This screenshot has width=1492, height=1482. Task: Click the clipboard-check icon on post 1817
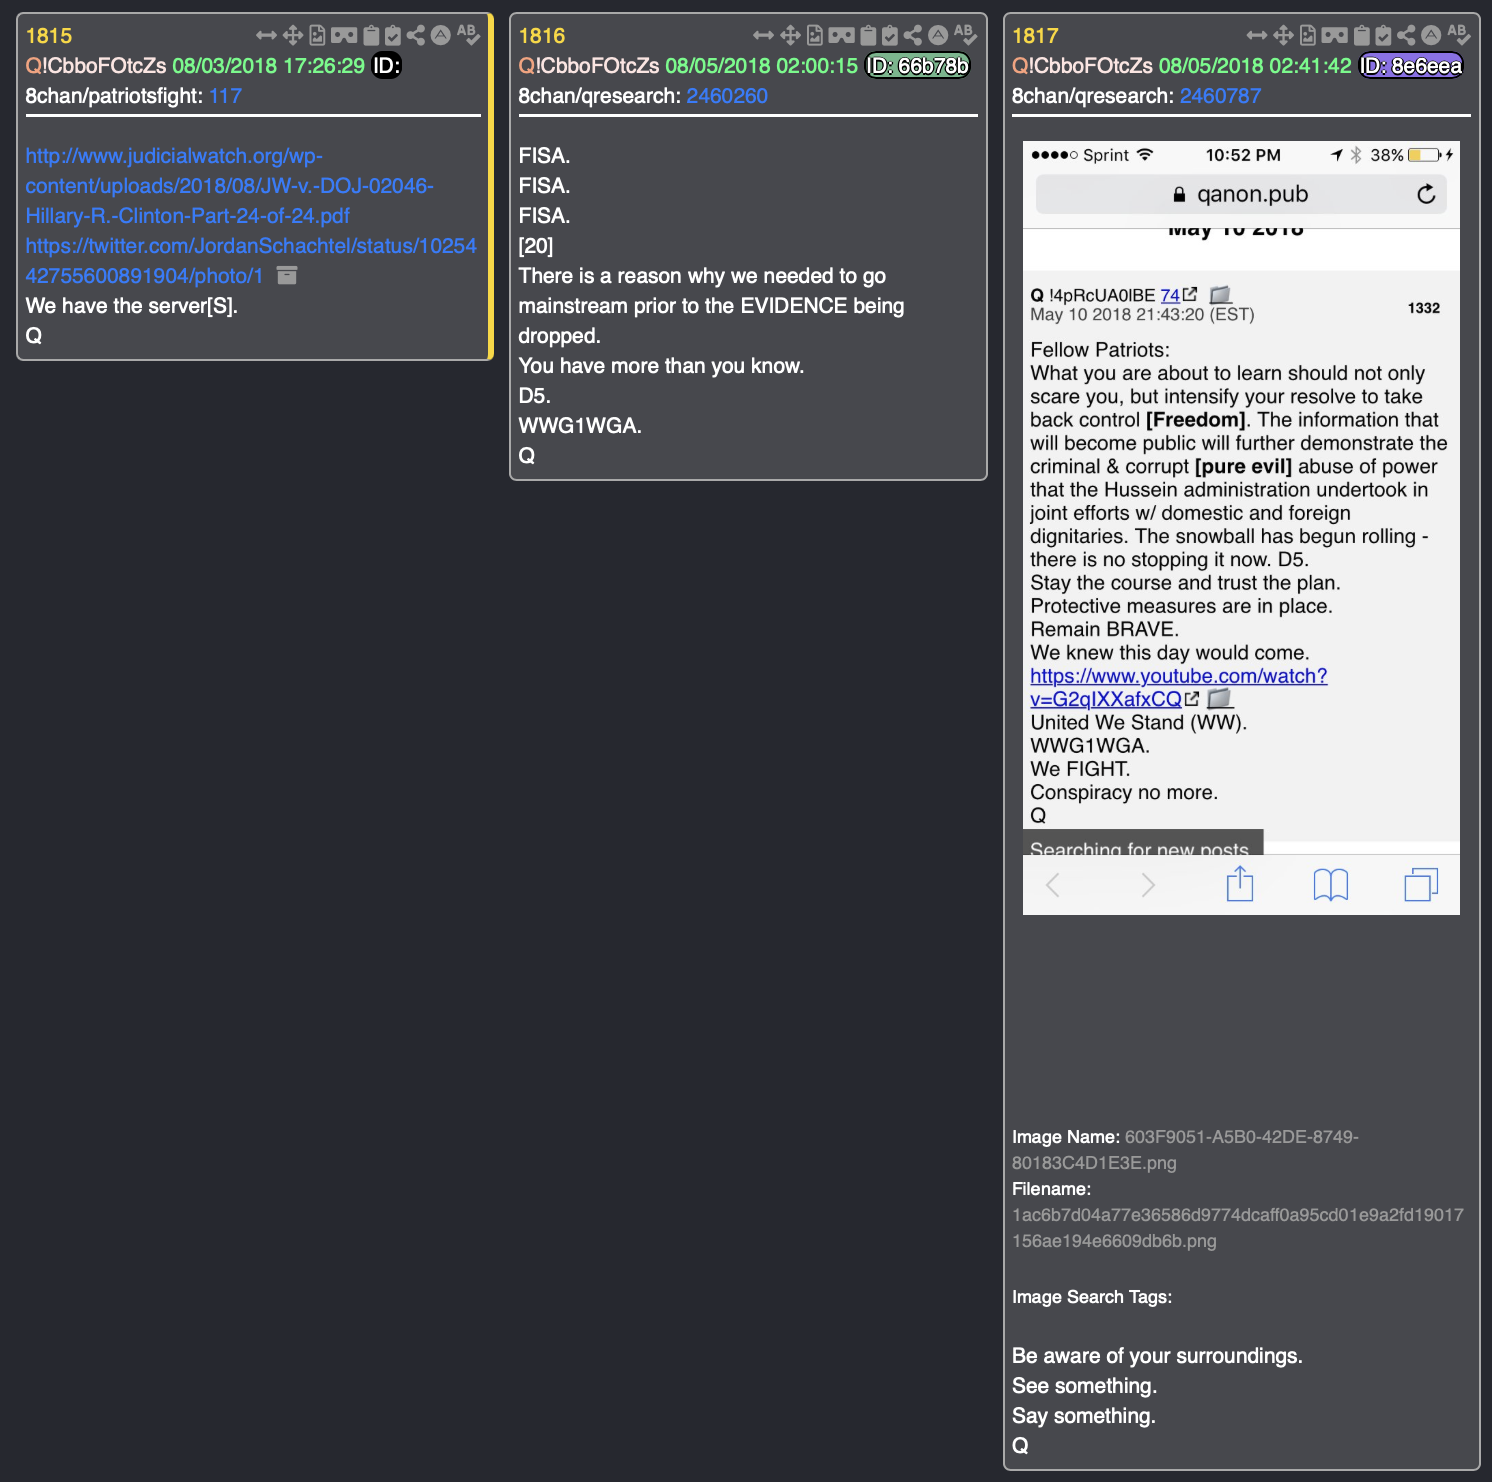[x=1384, y=36]
